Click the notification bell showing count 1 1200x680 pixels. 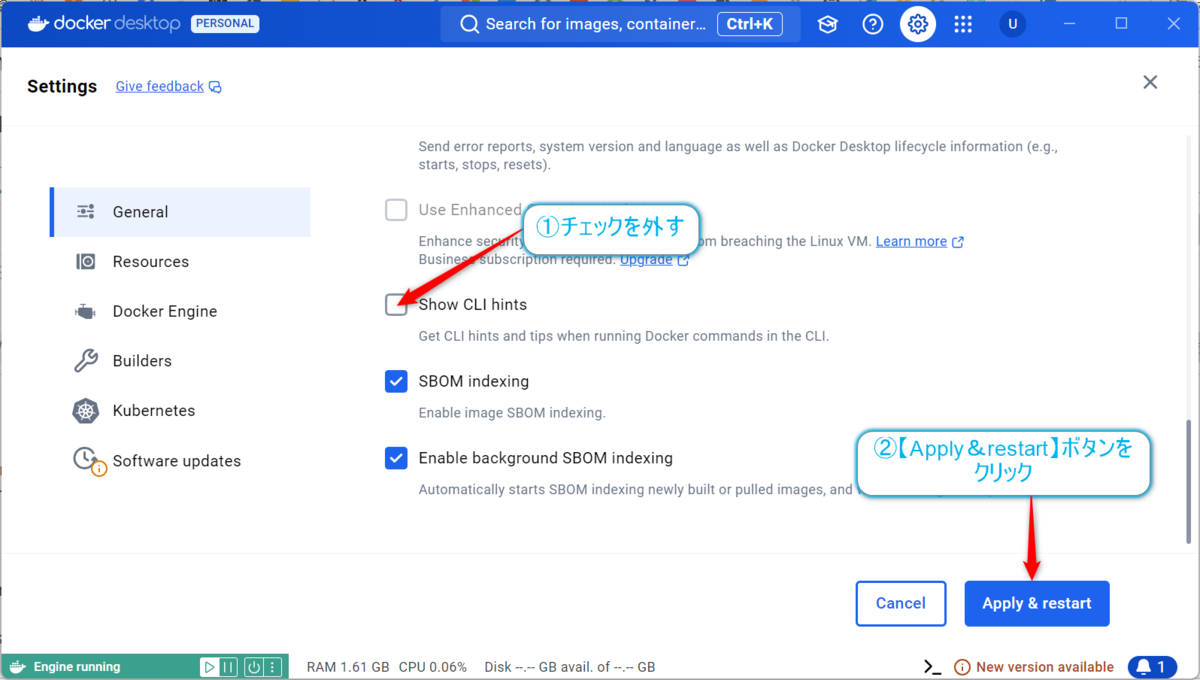(1152, 666)
